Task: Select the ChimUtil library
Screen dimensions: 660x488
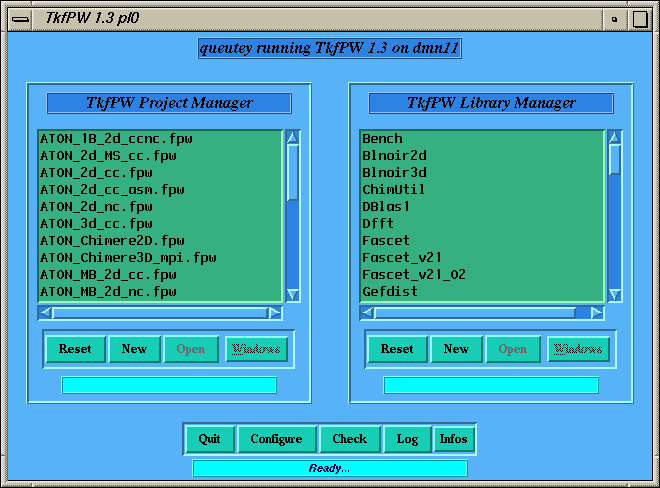Action: point(482,189)
